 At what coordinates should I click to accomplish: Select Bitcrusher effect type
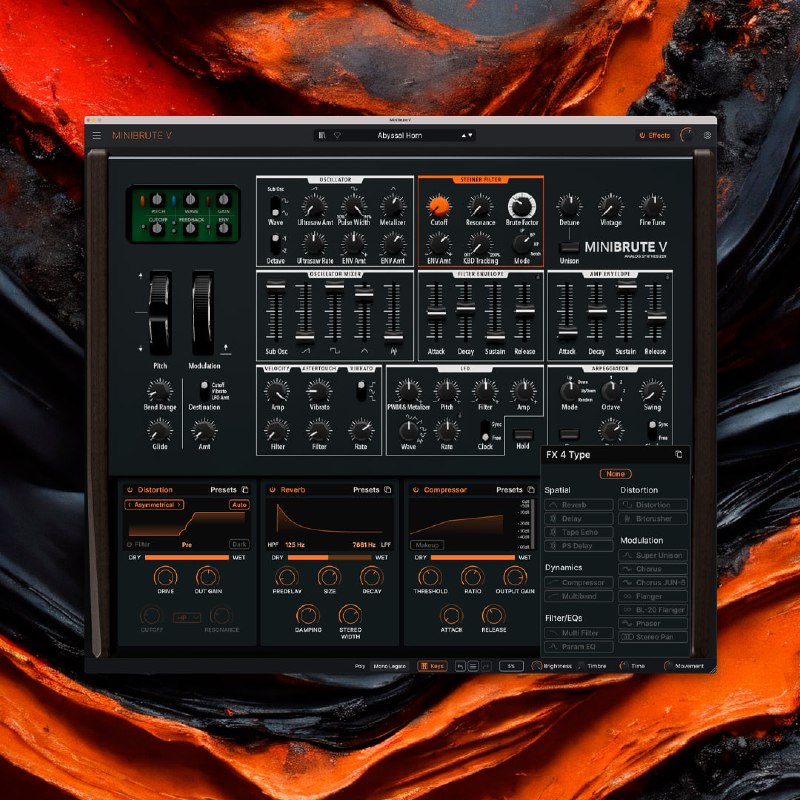[653, 518]
